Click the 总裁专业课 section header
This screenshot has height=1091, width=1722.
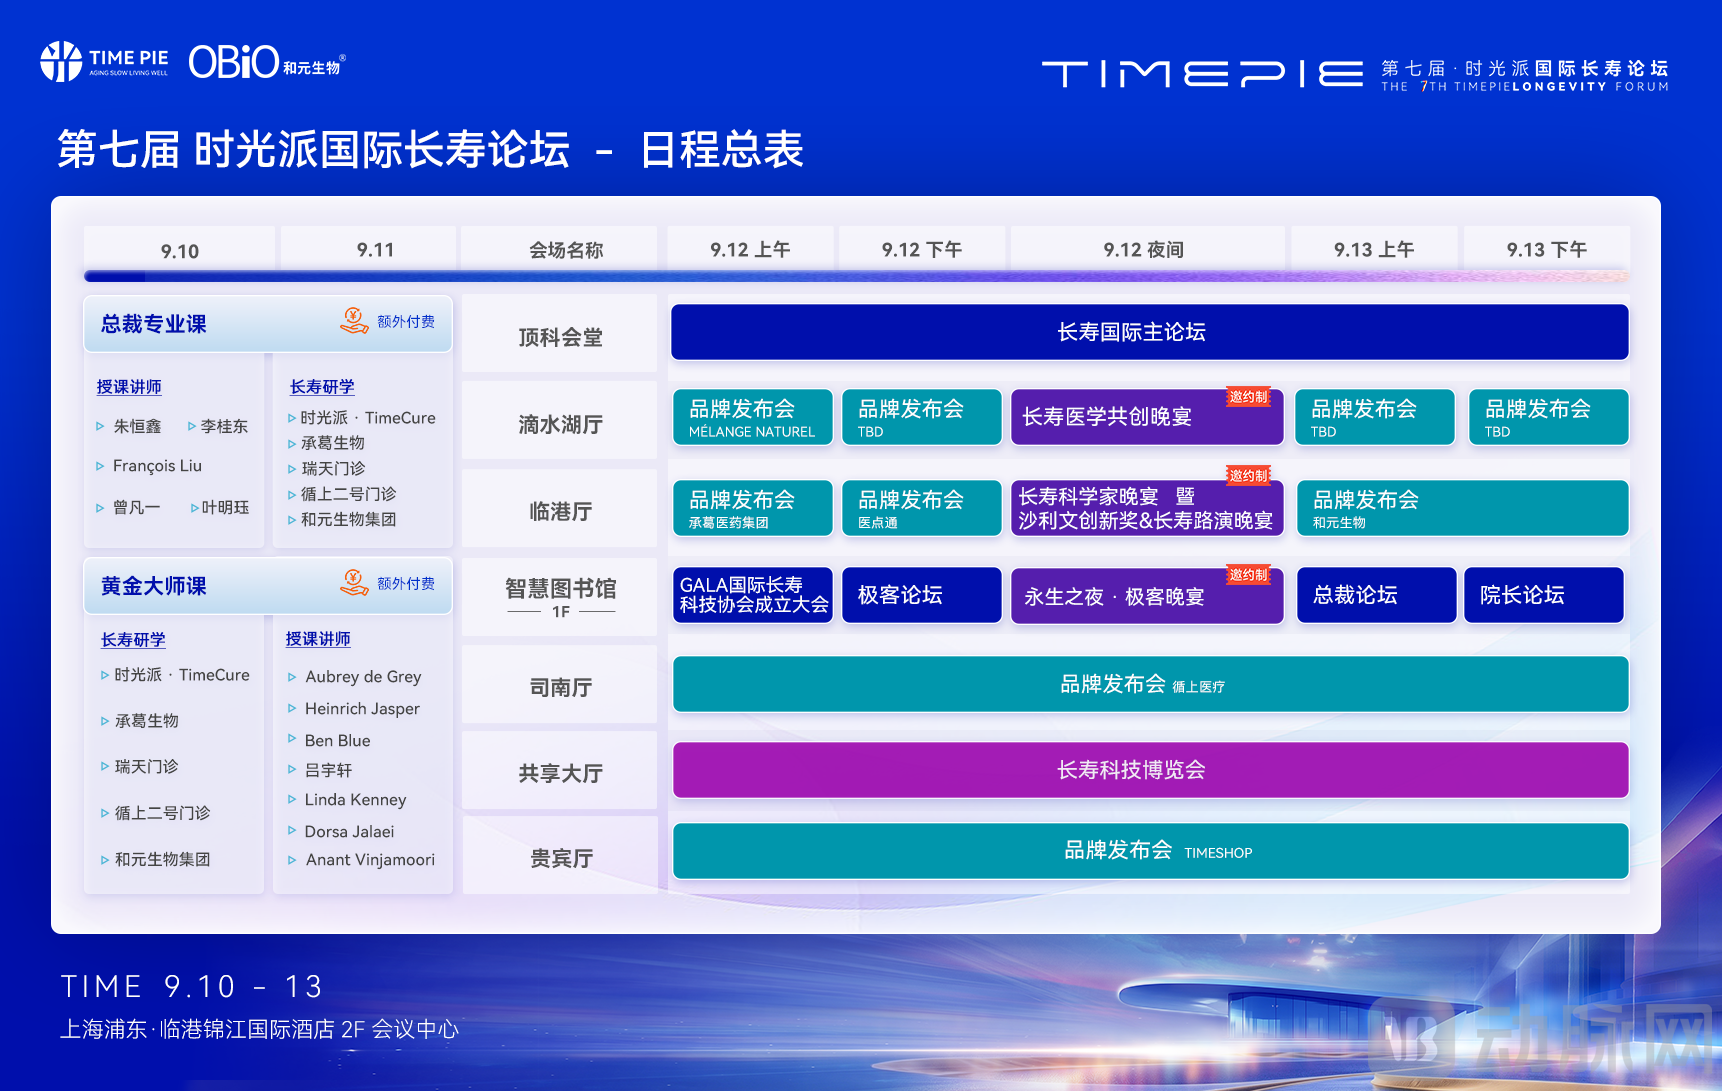(268, 323)
